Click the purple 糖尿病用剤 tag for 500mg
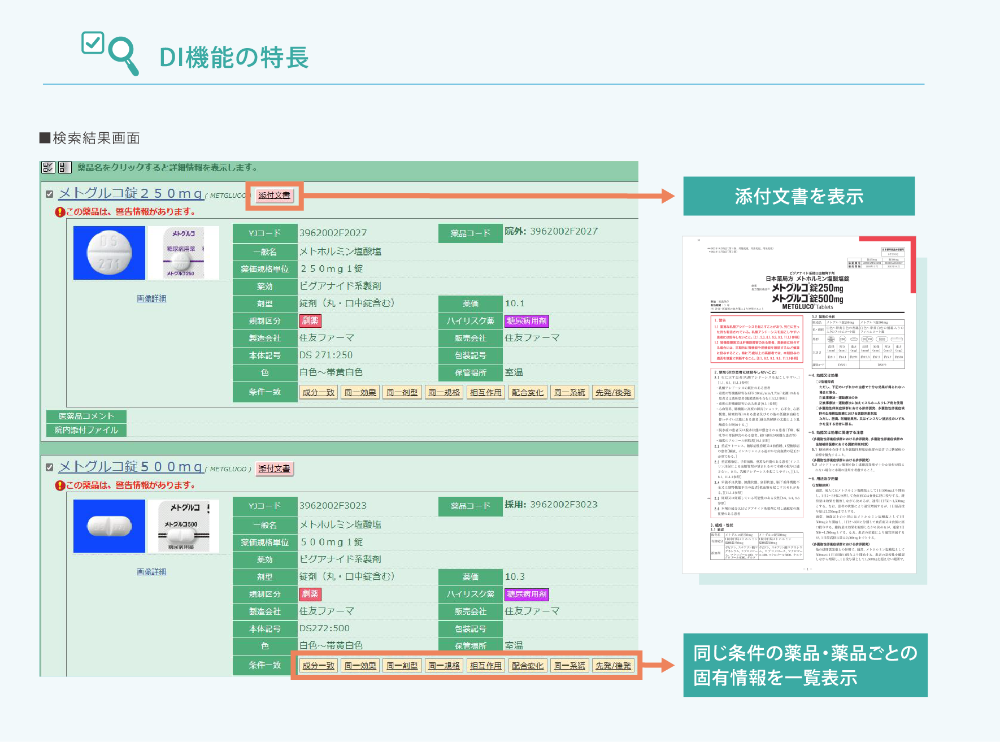1000x742 pixels. tap(527, 594)
